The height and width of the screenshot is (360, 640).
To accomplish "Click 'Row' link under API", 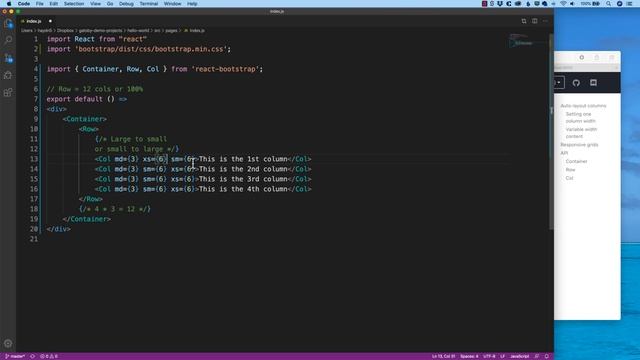I will tap(570, 170).
